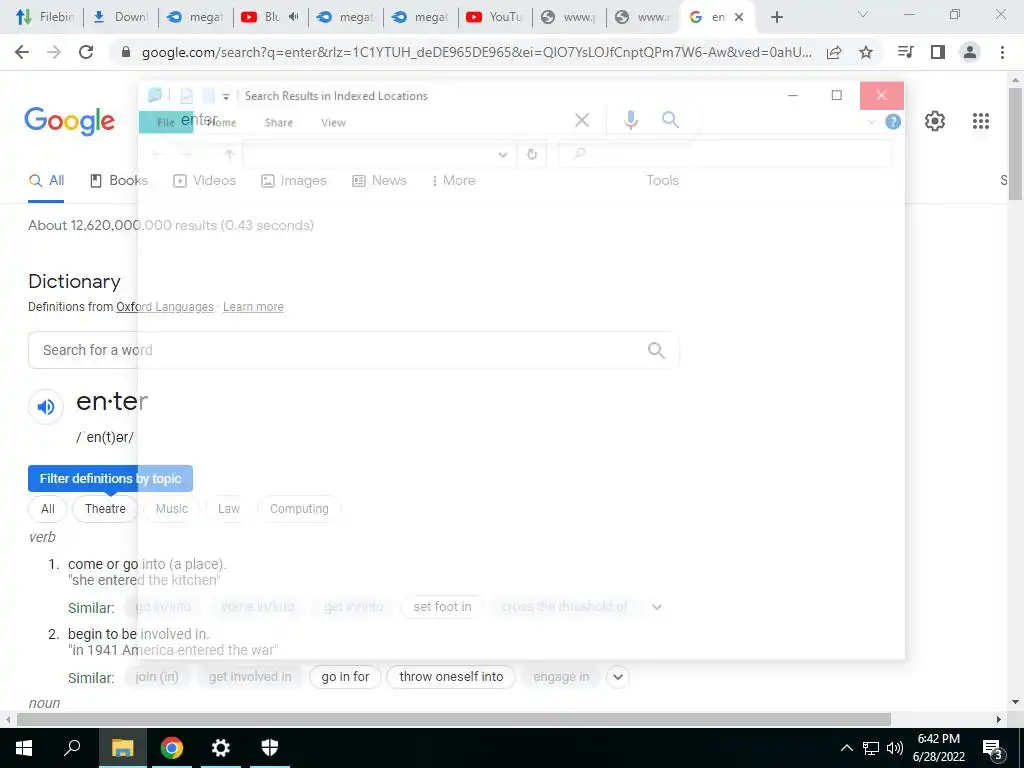Open File Explorer from taskbar

[x=122, y=748]
